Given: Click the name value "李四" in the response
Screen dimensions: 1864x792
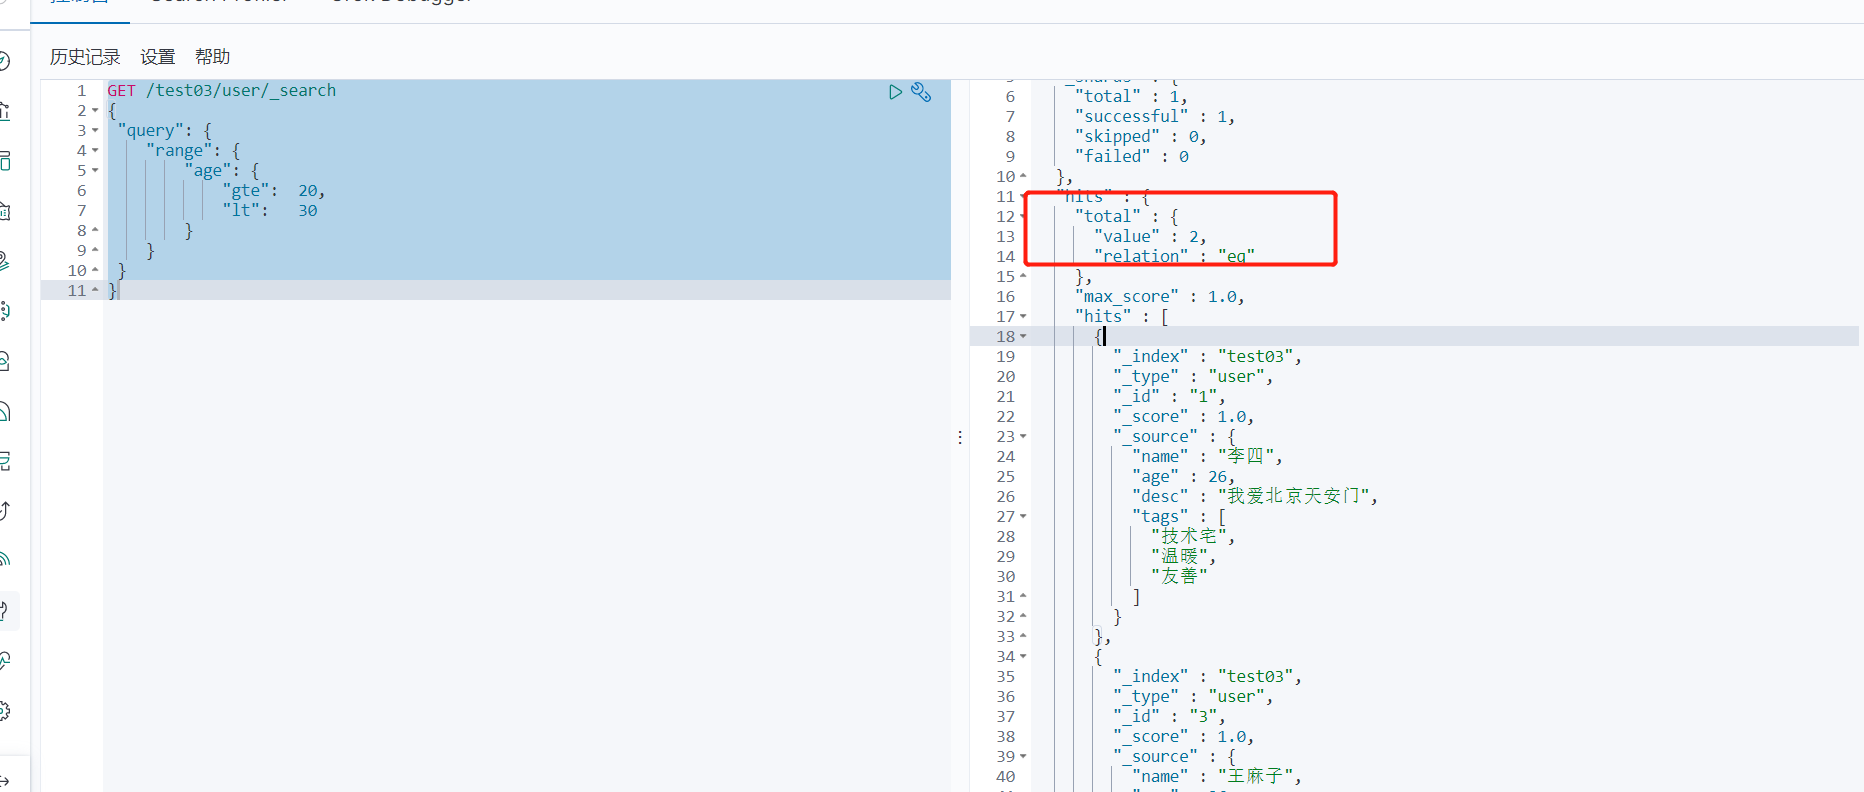Looking at the screenshot, I should coord(1246,456).
